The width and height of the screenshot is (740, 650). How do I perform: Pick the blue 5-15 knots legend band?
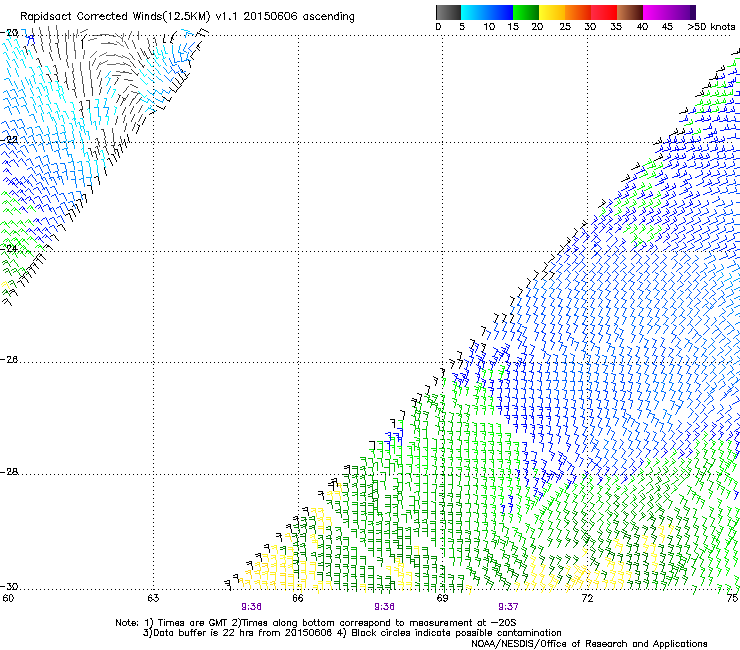(487, 12)
